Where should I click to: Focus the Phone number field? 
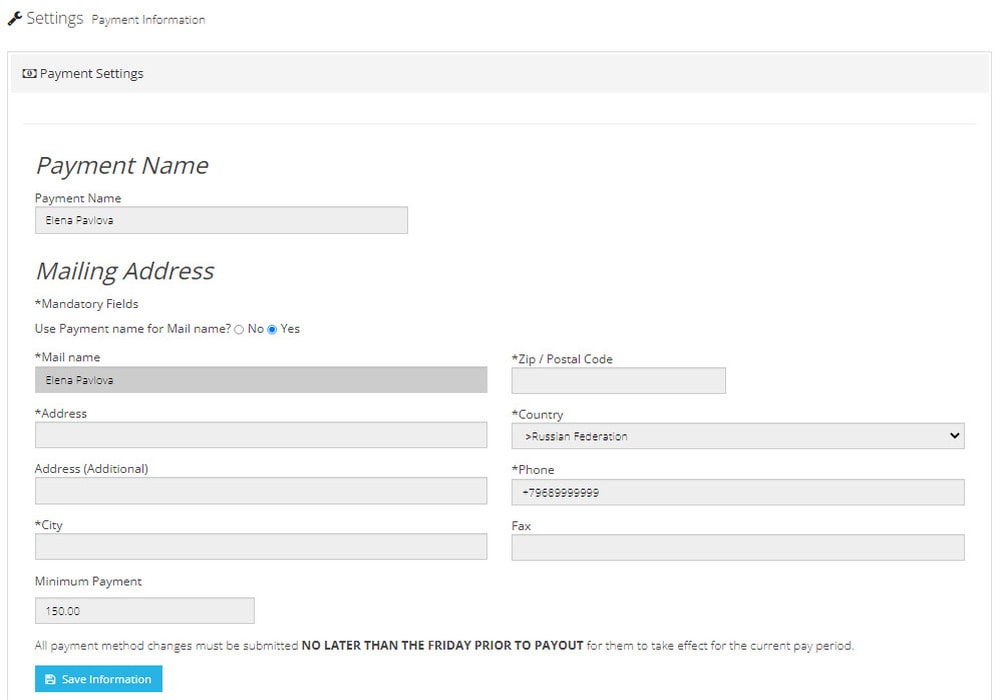pyautogui.click(x=737, y=492)
